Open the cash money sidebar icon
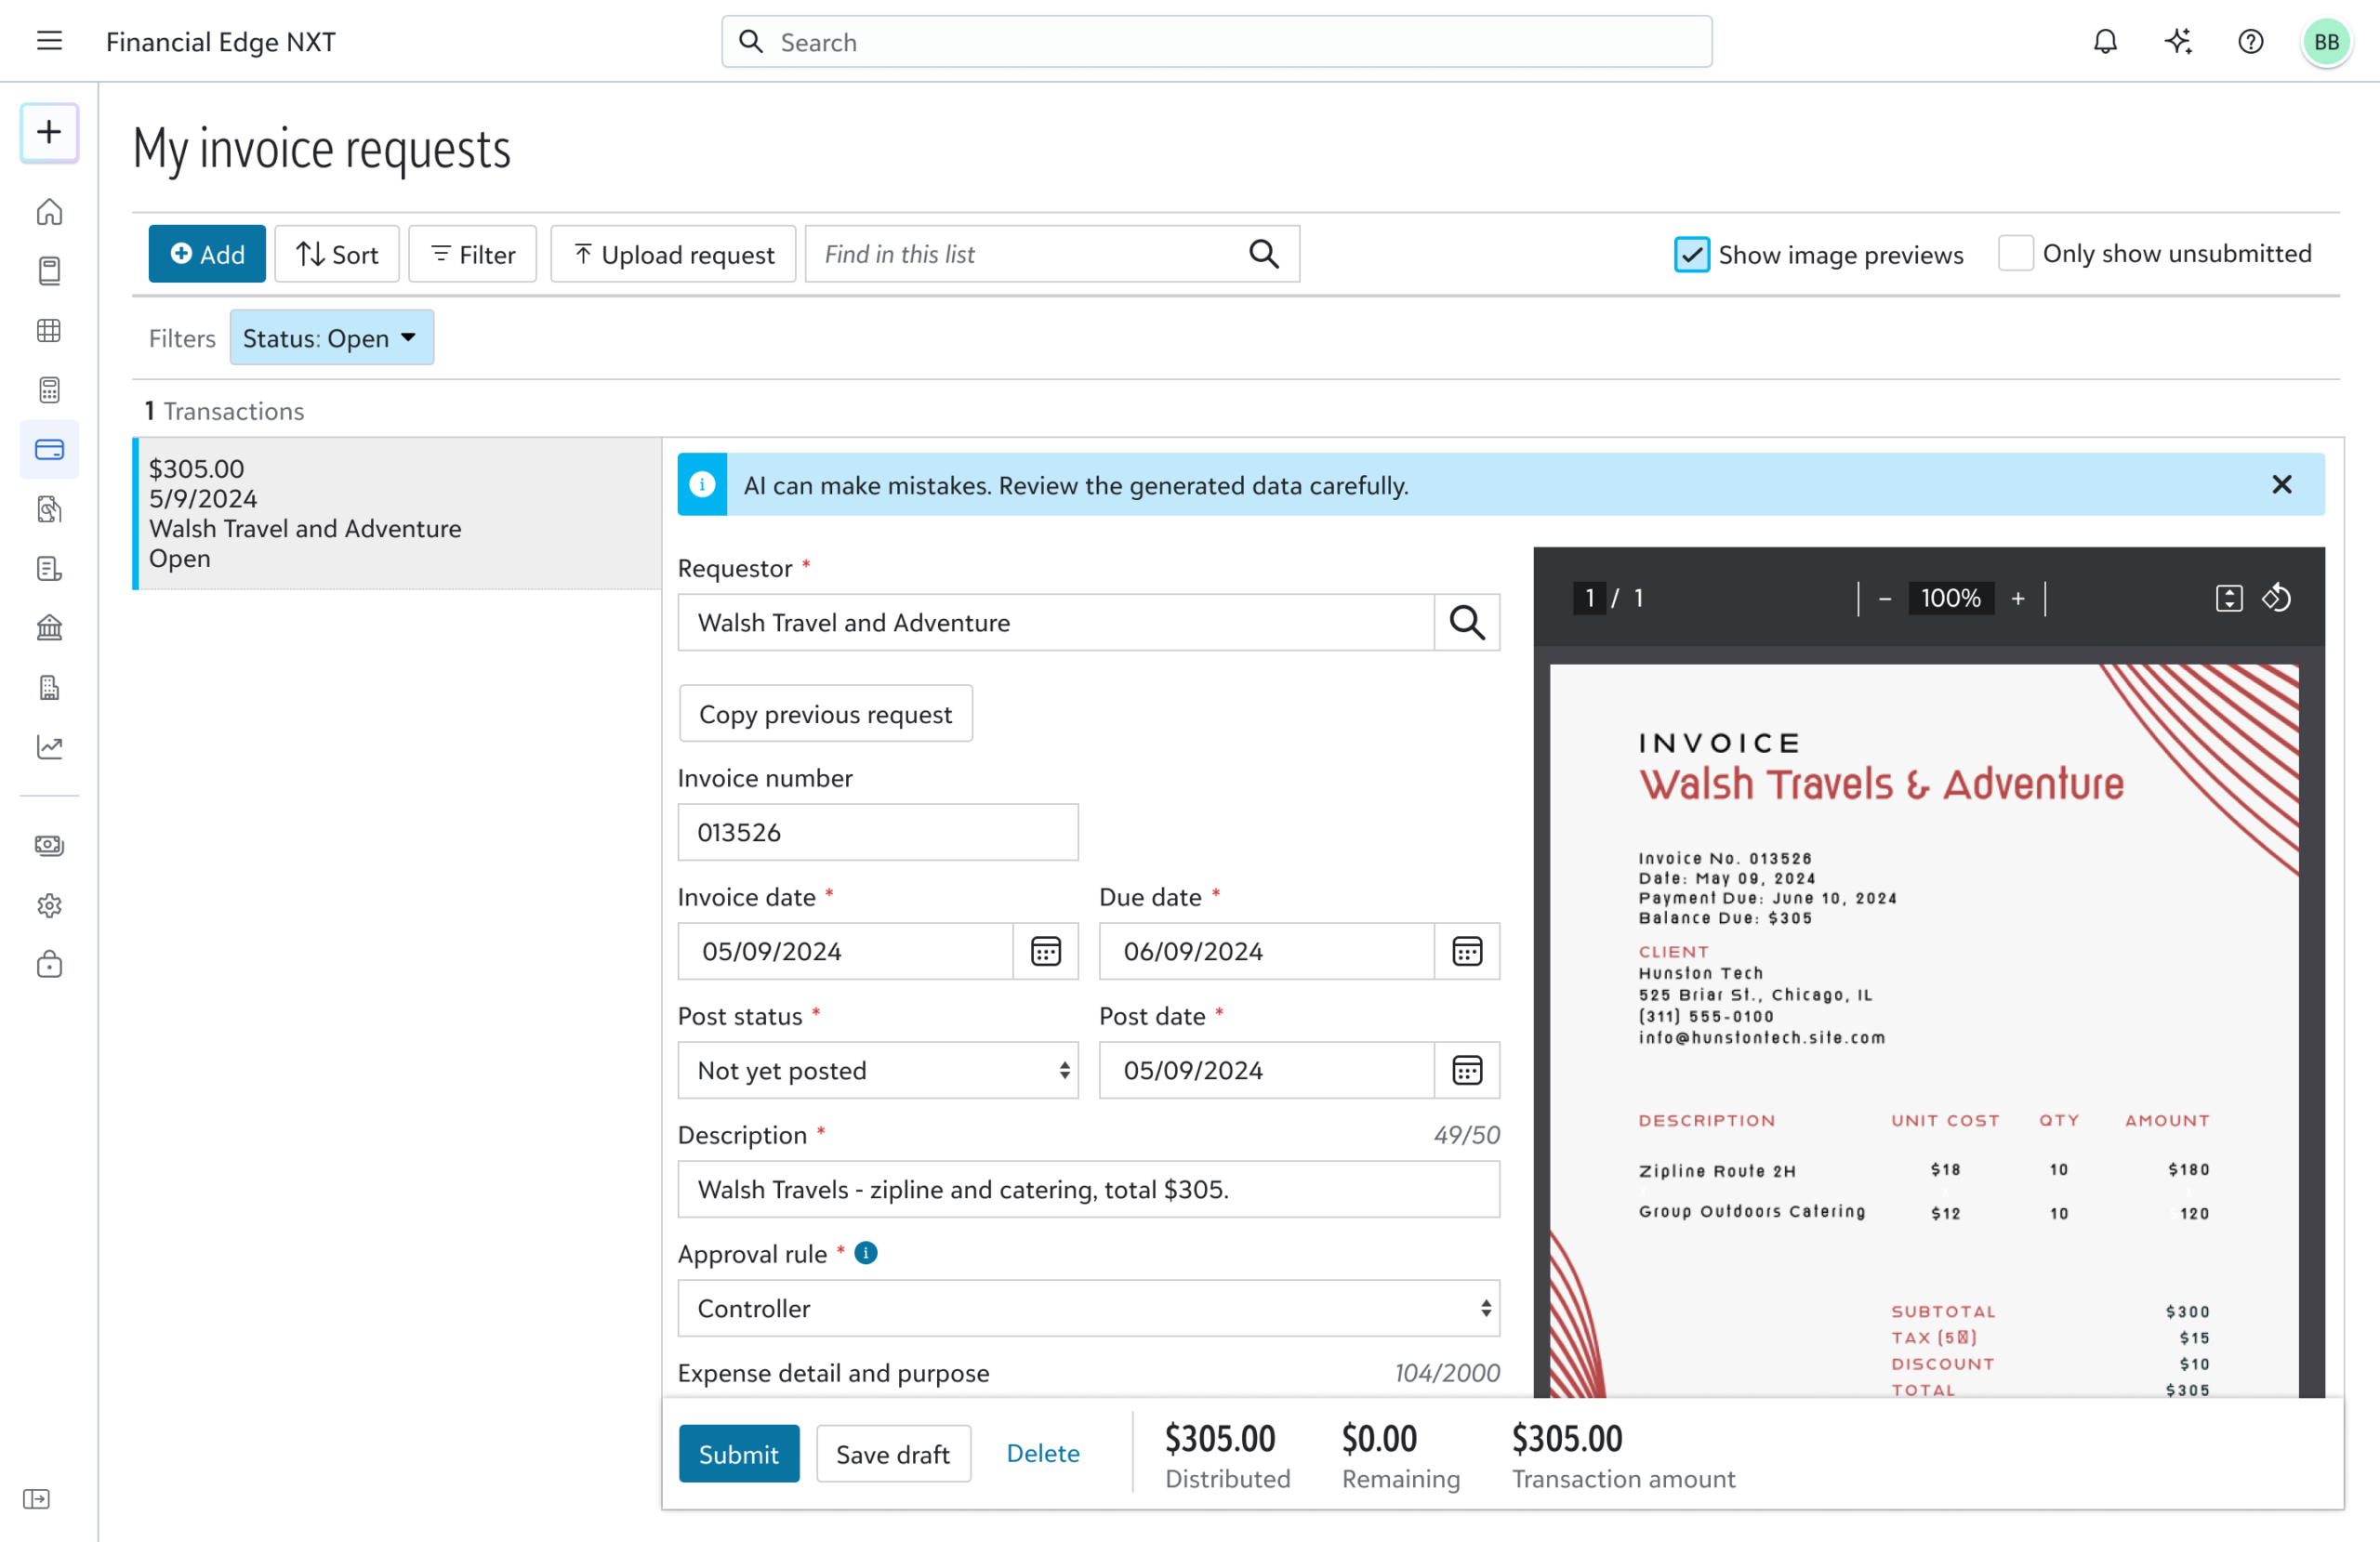The width and height of the screenshot is (2380, 1542). 49,846
